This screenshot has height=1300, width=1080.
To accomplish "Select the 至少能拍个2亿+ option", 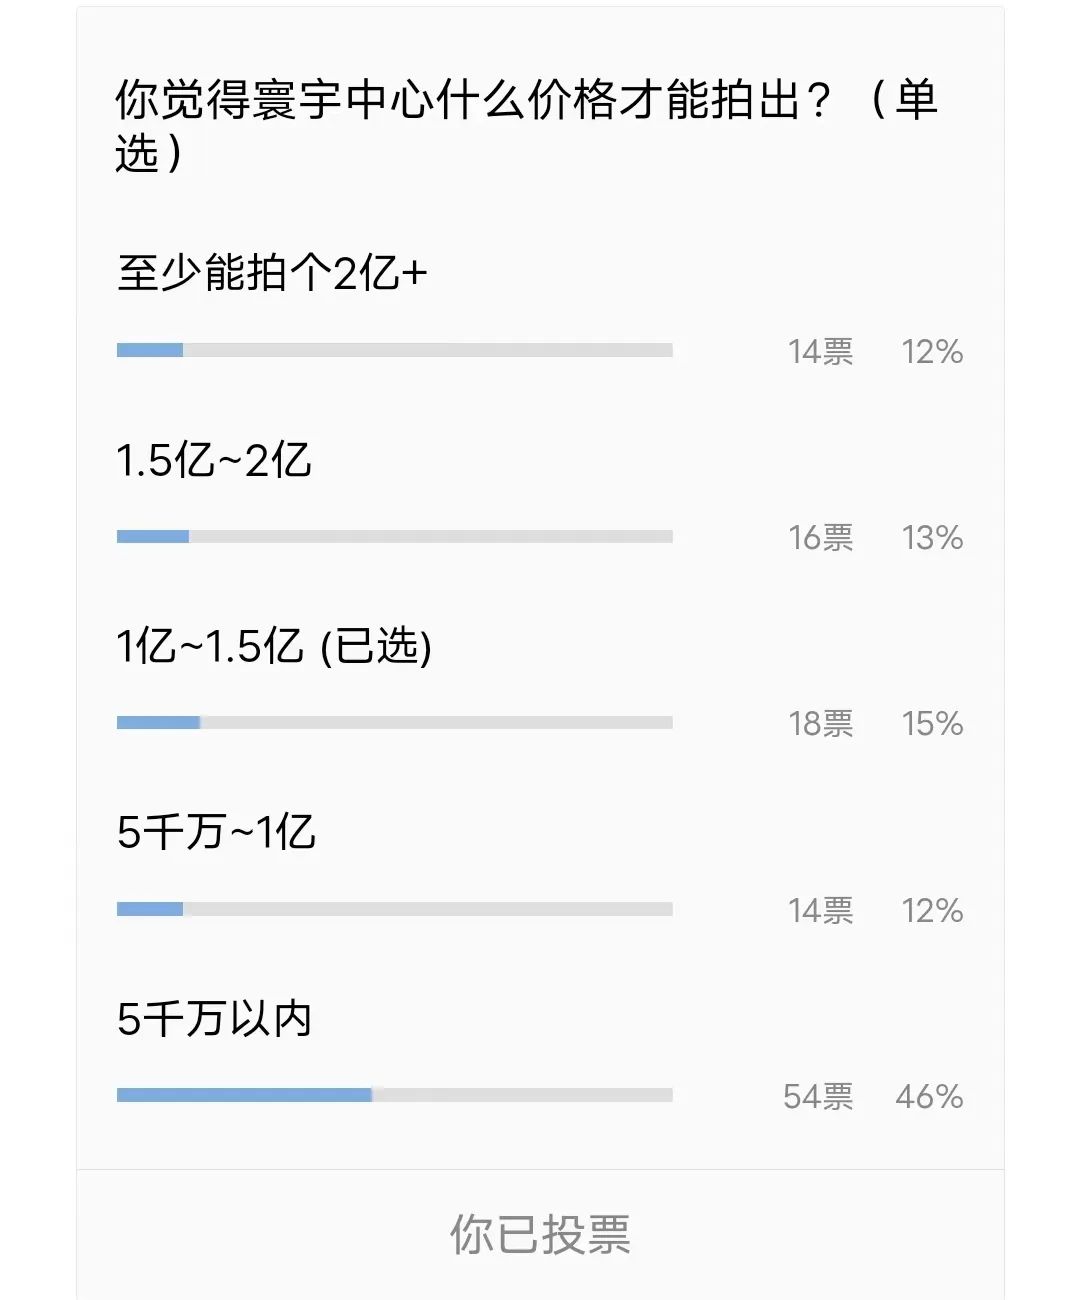I will 272,273.
